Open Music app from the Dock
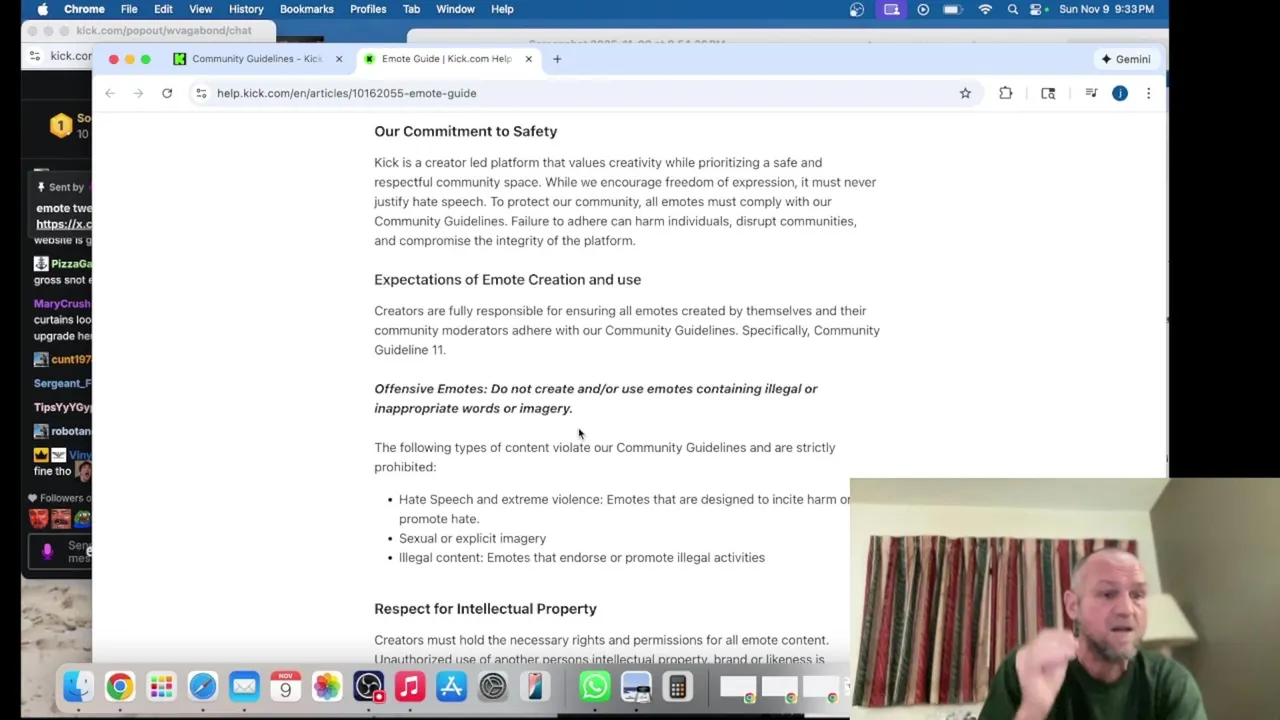Viewport: 1280px width, 720px height. [x=410, y=686]
